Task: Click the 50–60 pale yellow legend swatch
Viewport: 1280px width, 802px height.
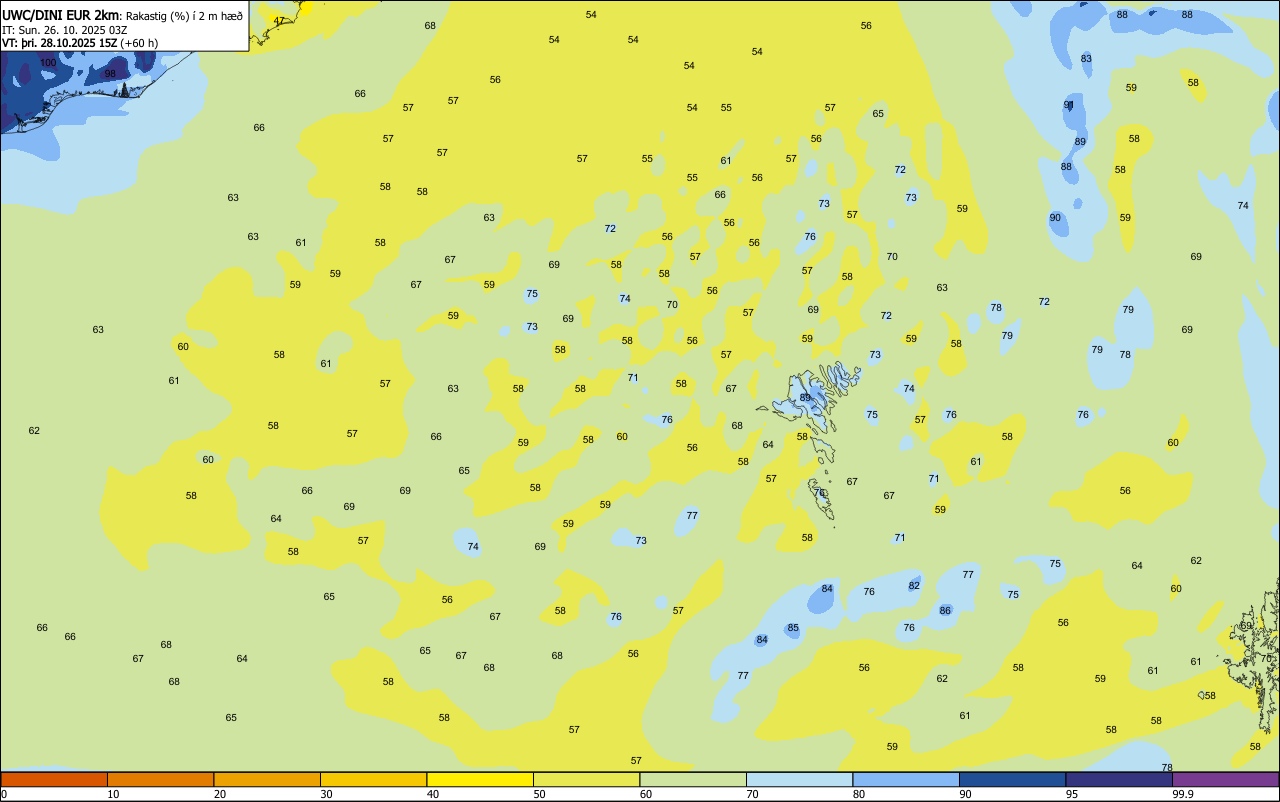Action: coord(586,779)
